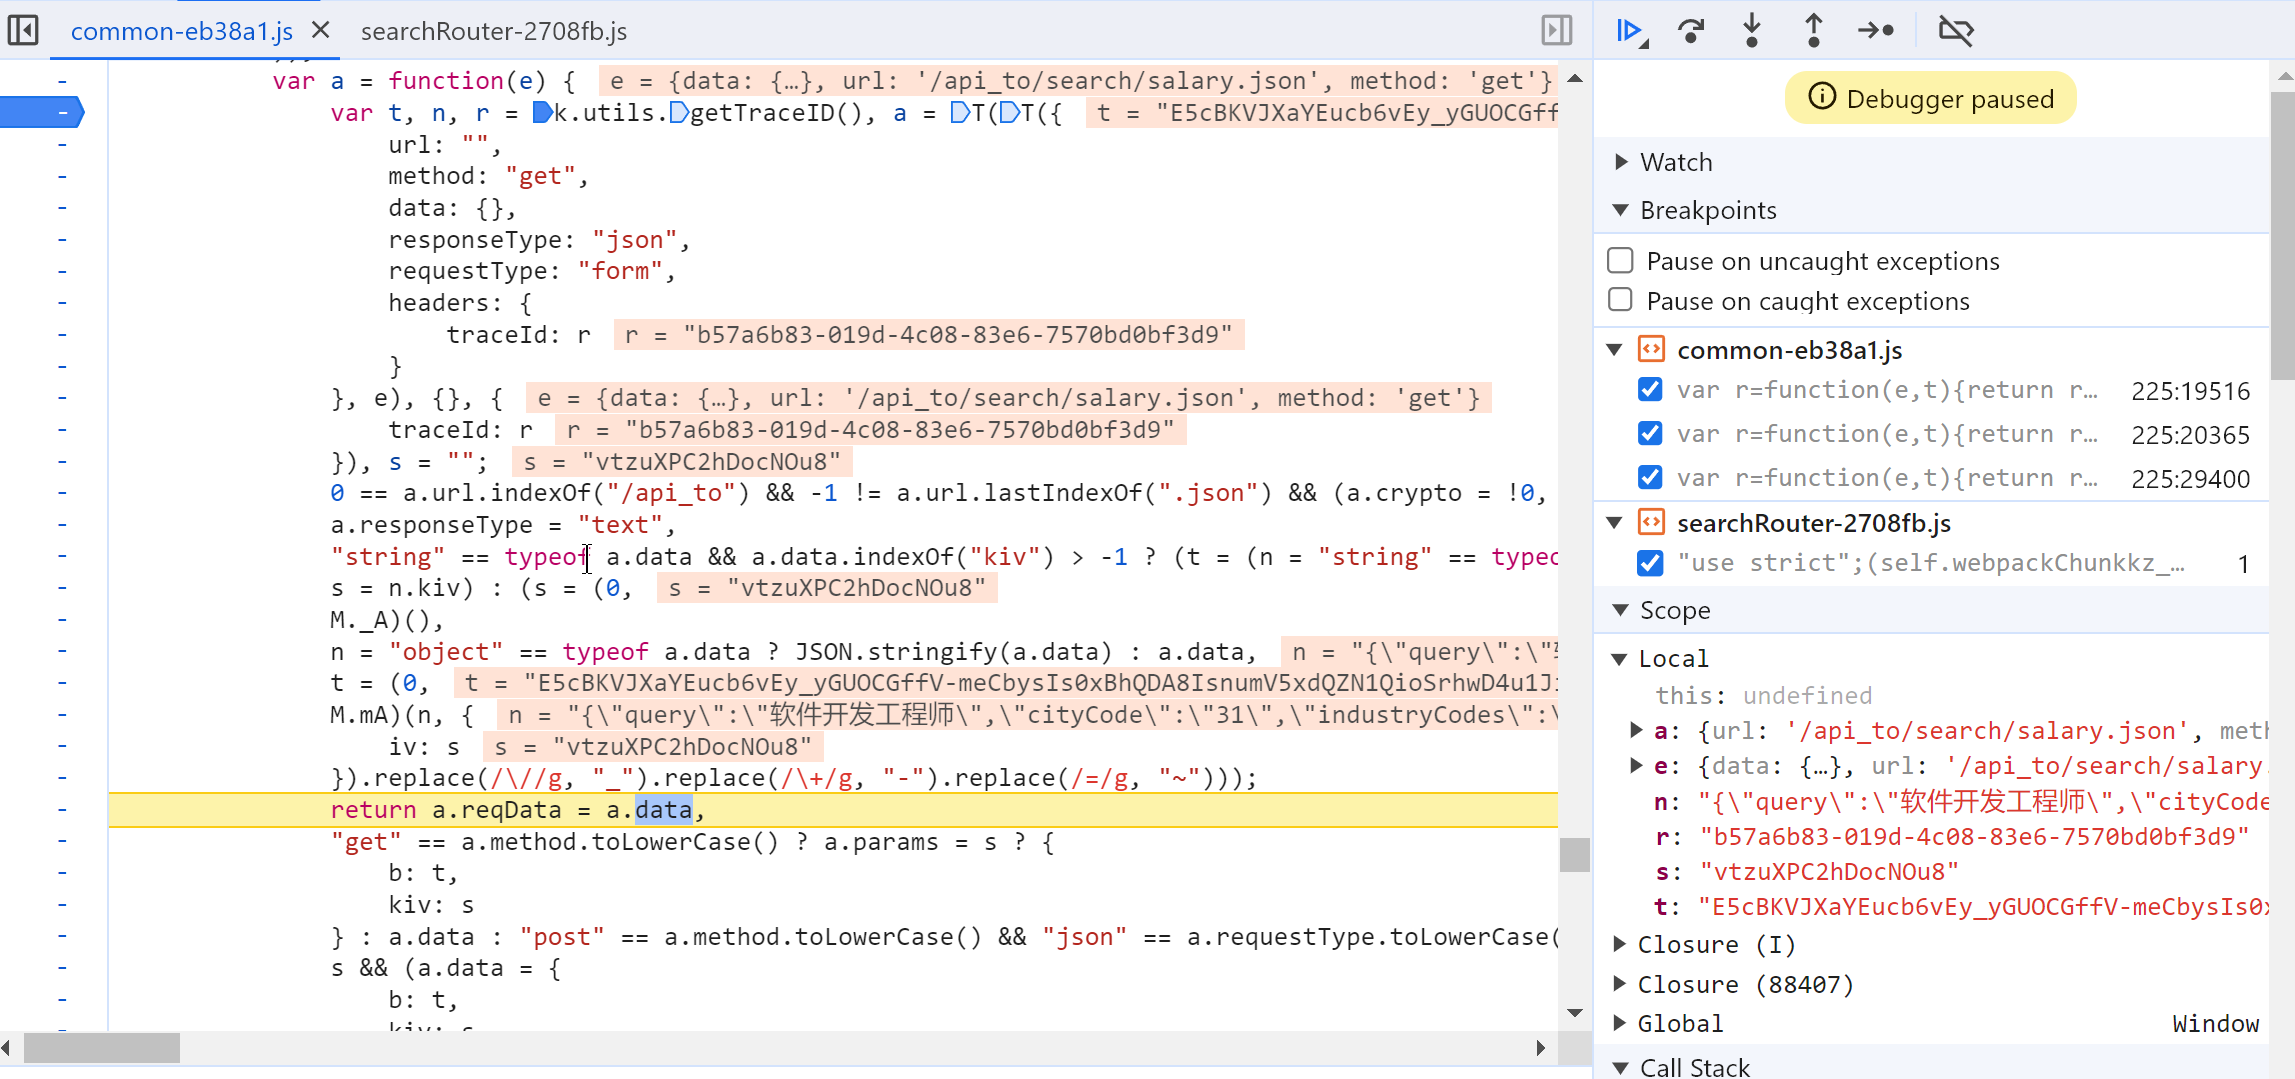
Task: Expand the Closure (88407) scope
Action: [x=1620, y=984]
